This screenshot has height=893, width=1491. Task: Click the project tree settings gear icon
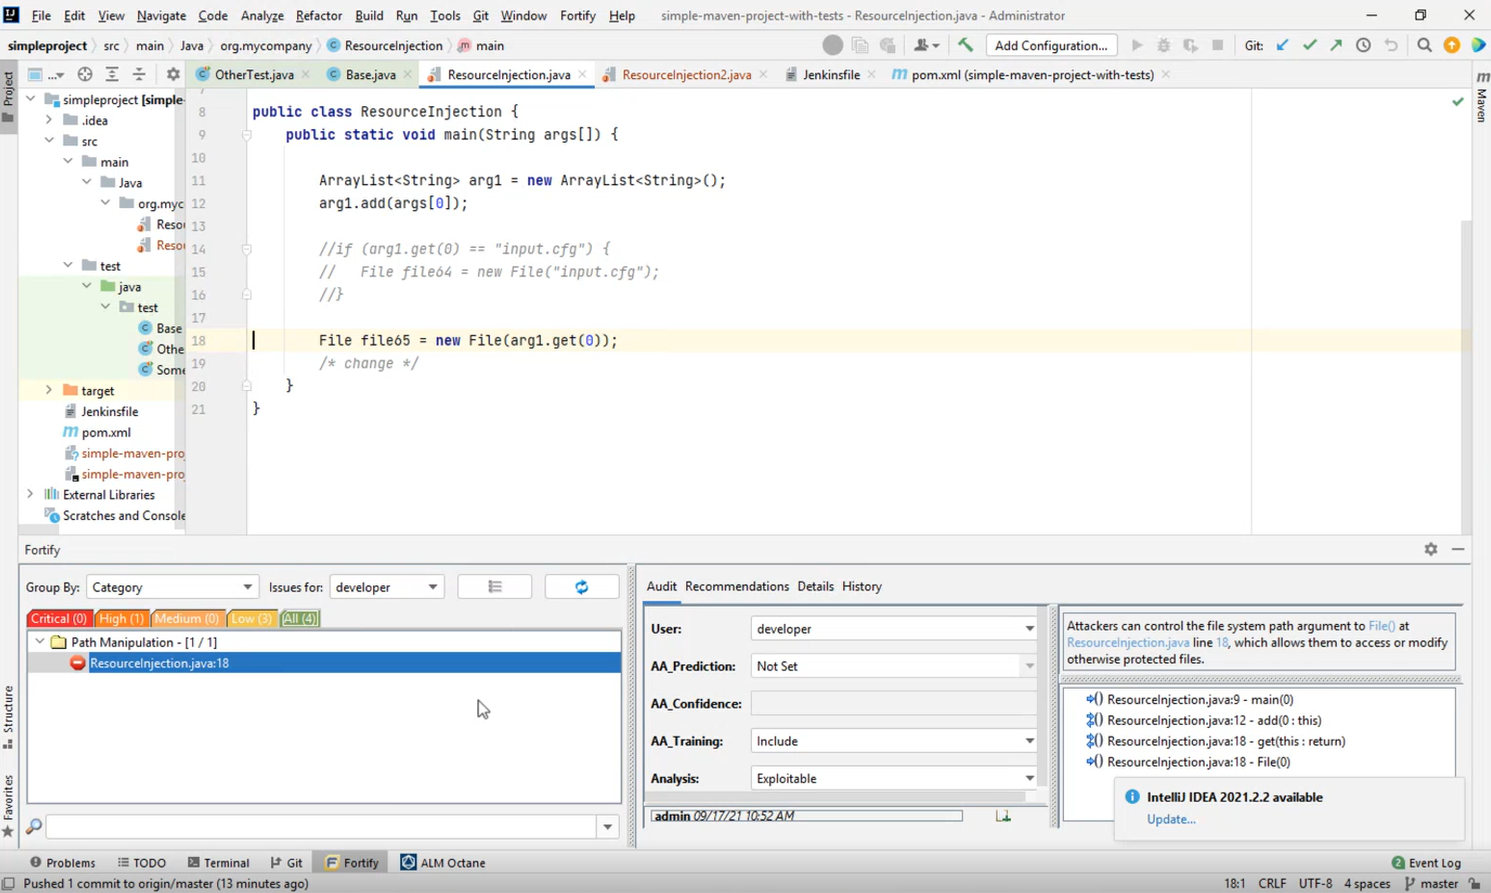point(173,74)
